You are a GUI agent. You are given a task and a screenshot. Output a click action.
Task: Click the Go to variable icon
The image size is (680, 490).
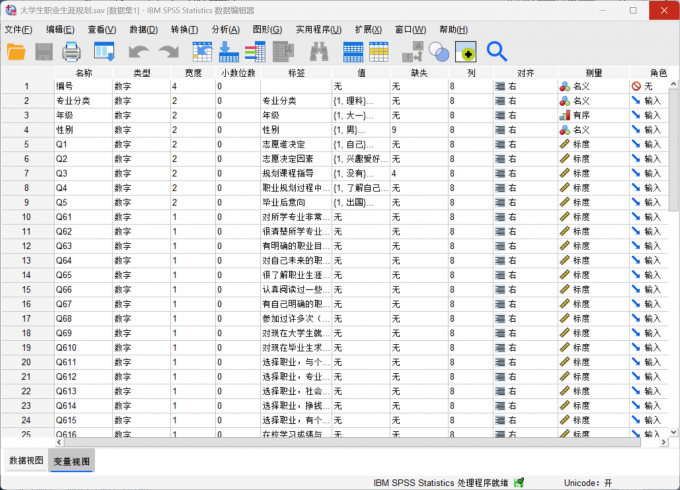[229, 52]
